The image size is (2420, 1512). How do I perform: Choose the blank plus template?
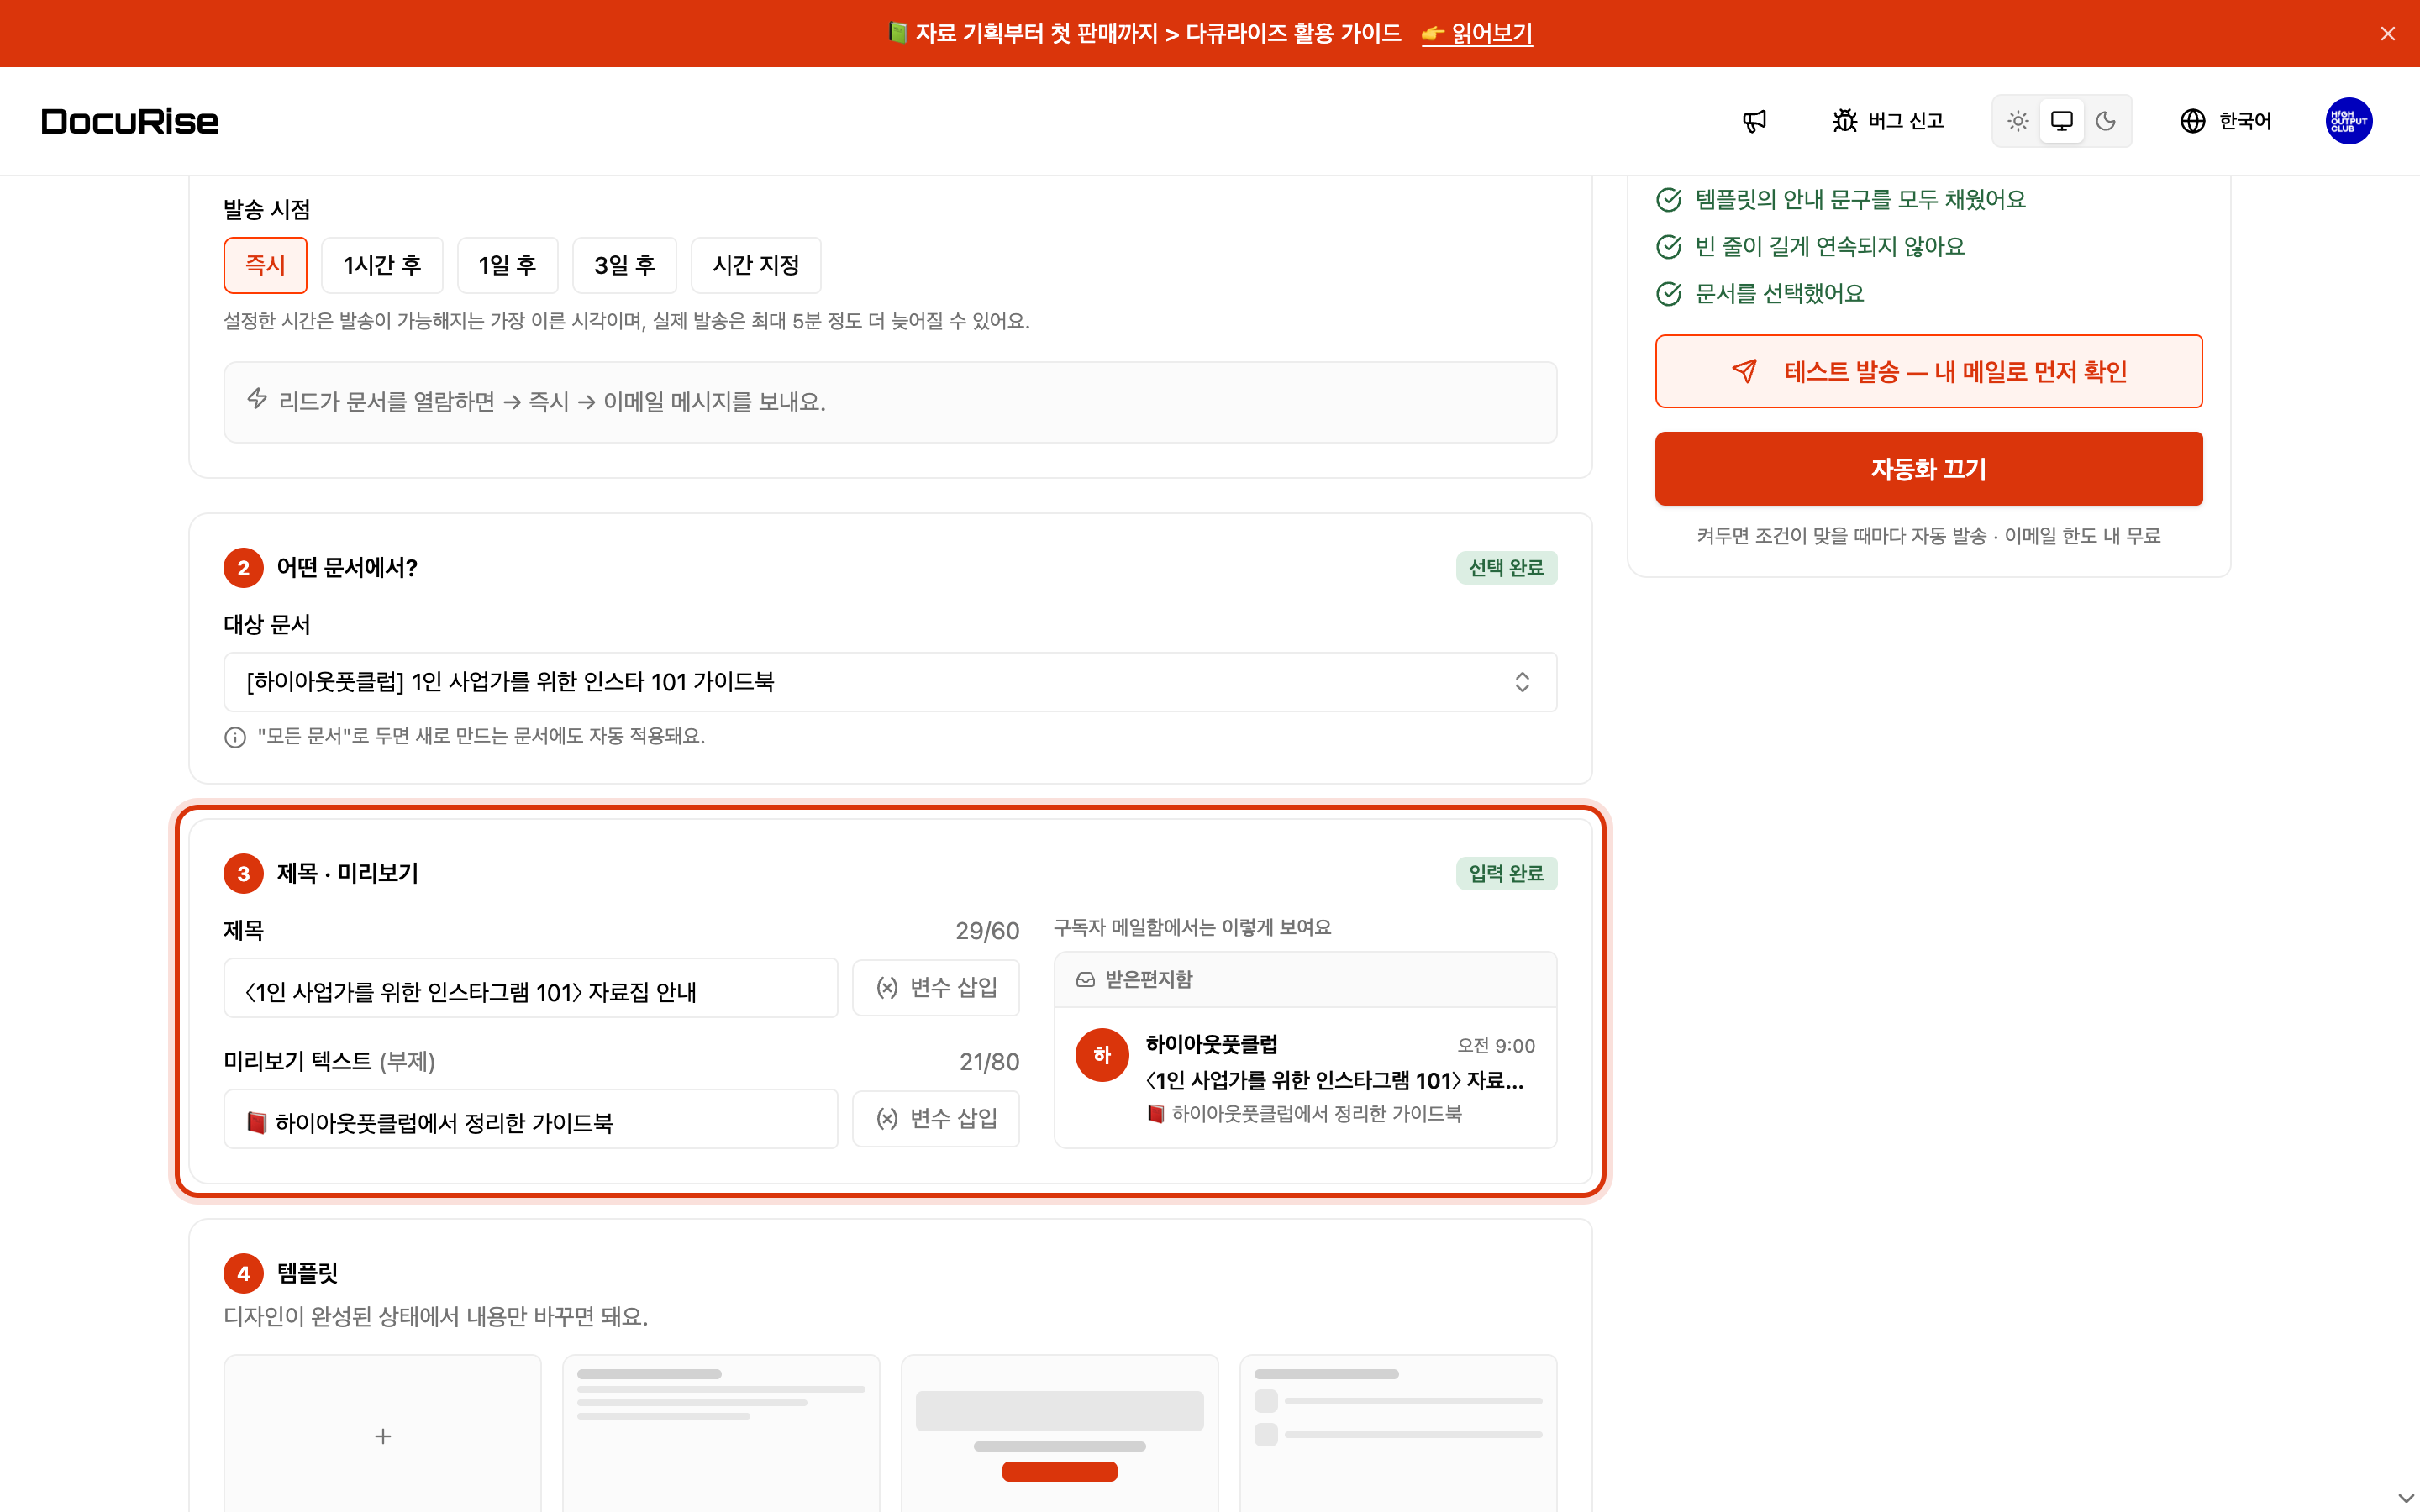click(x=382, y=1434)
